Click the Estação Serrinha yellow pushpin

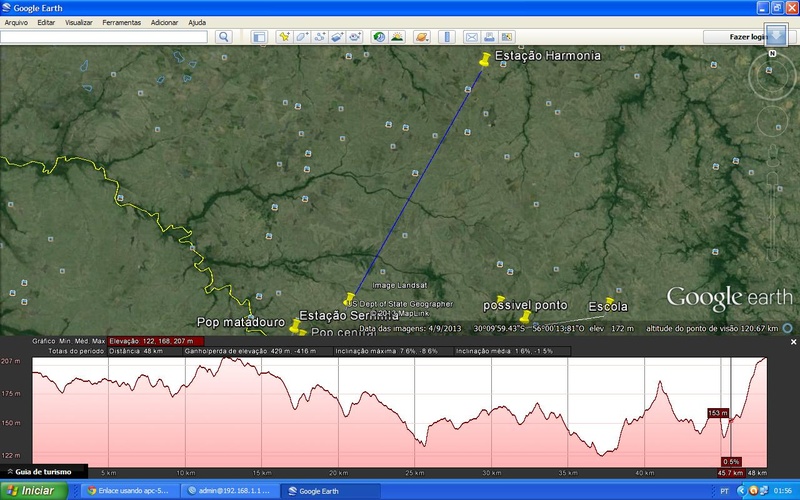point(349,299)
